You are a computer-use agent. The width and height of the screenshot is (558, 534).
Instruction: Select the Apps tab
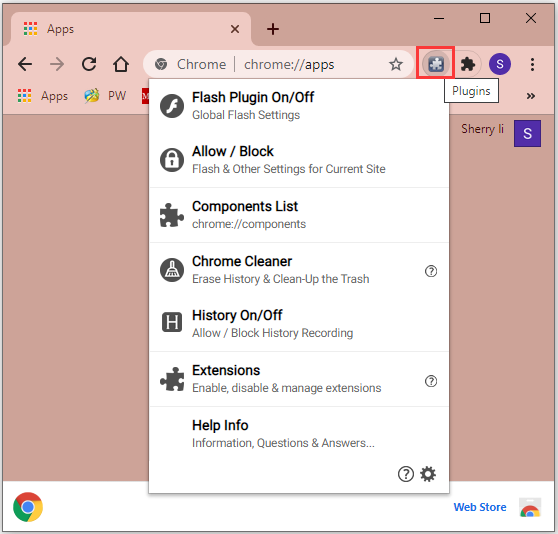click(130, 29)
